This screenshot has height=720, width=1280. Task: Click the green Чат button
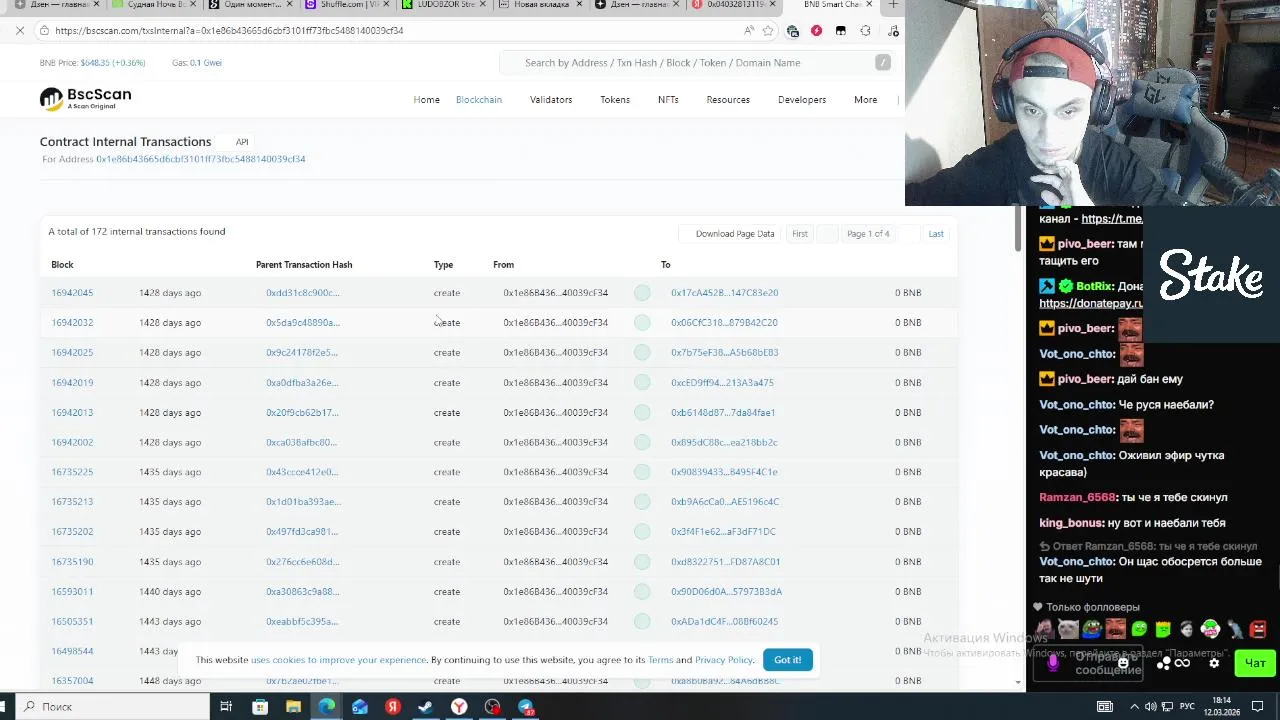coord(1255,663)
